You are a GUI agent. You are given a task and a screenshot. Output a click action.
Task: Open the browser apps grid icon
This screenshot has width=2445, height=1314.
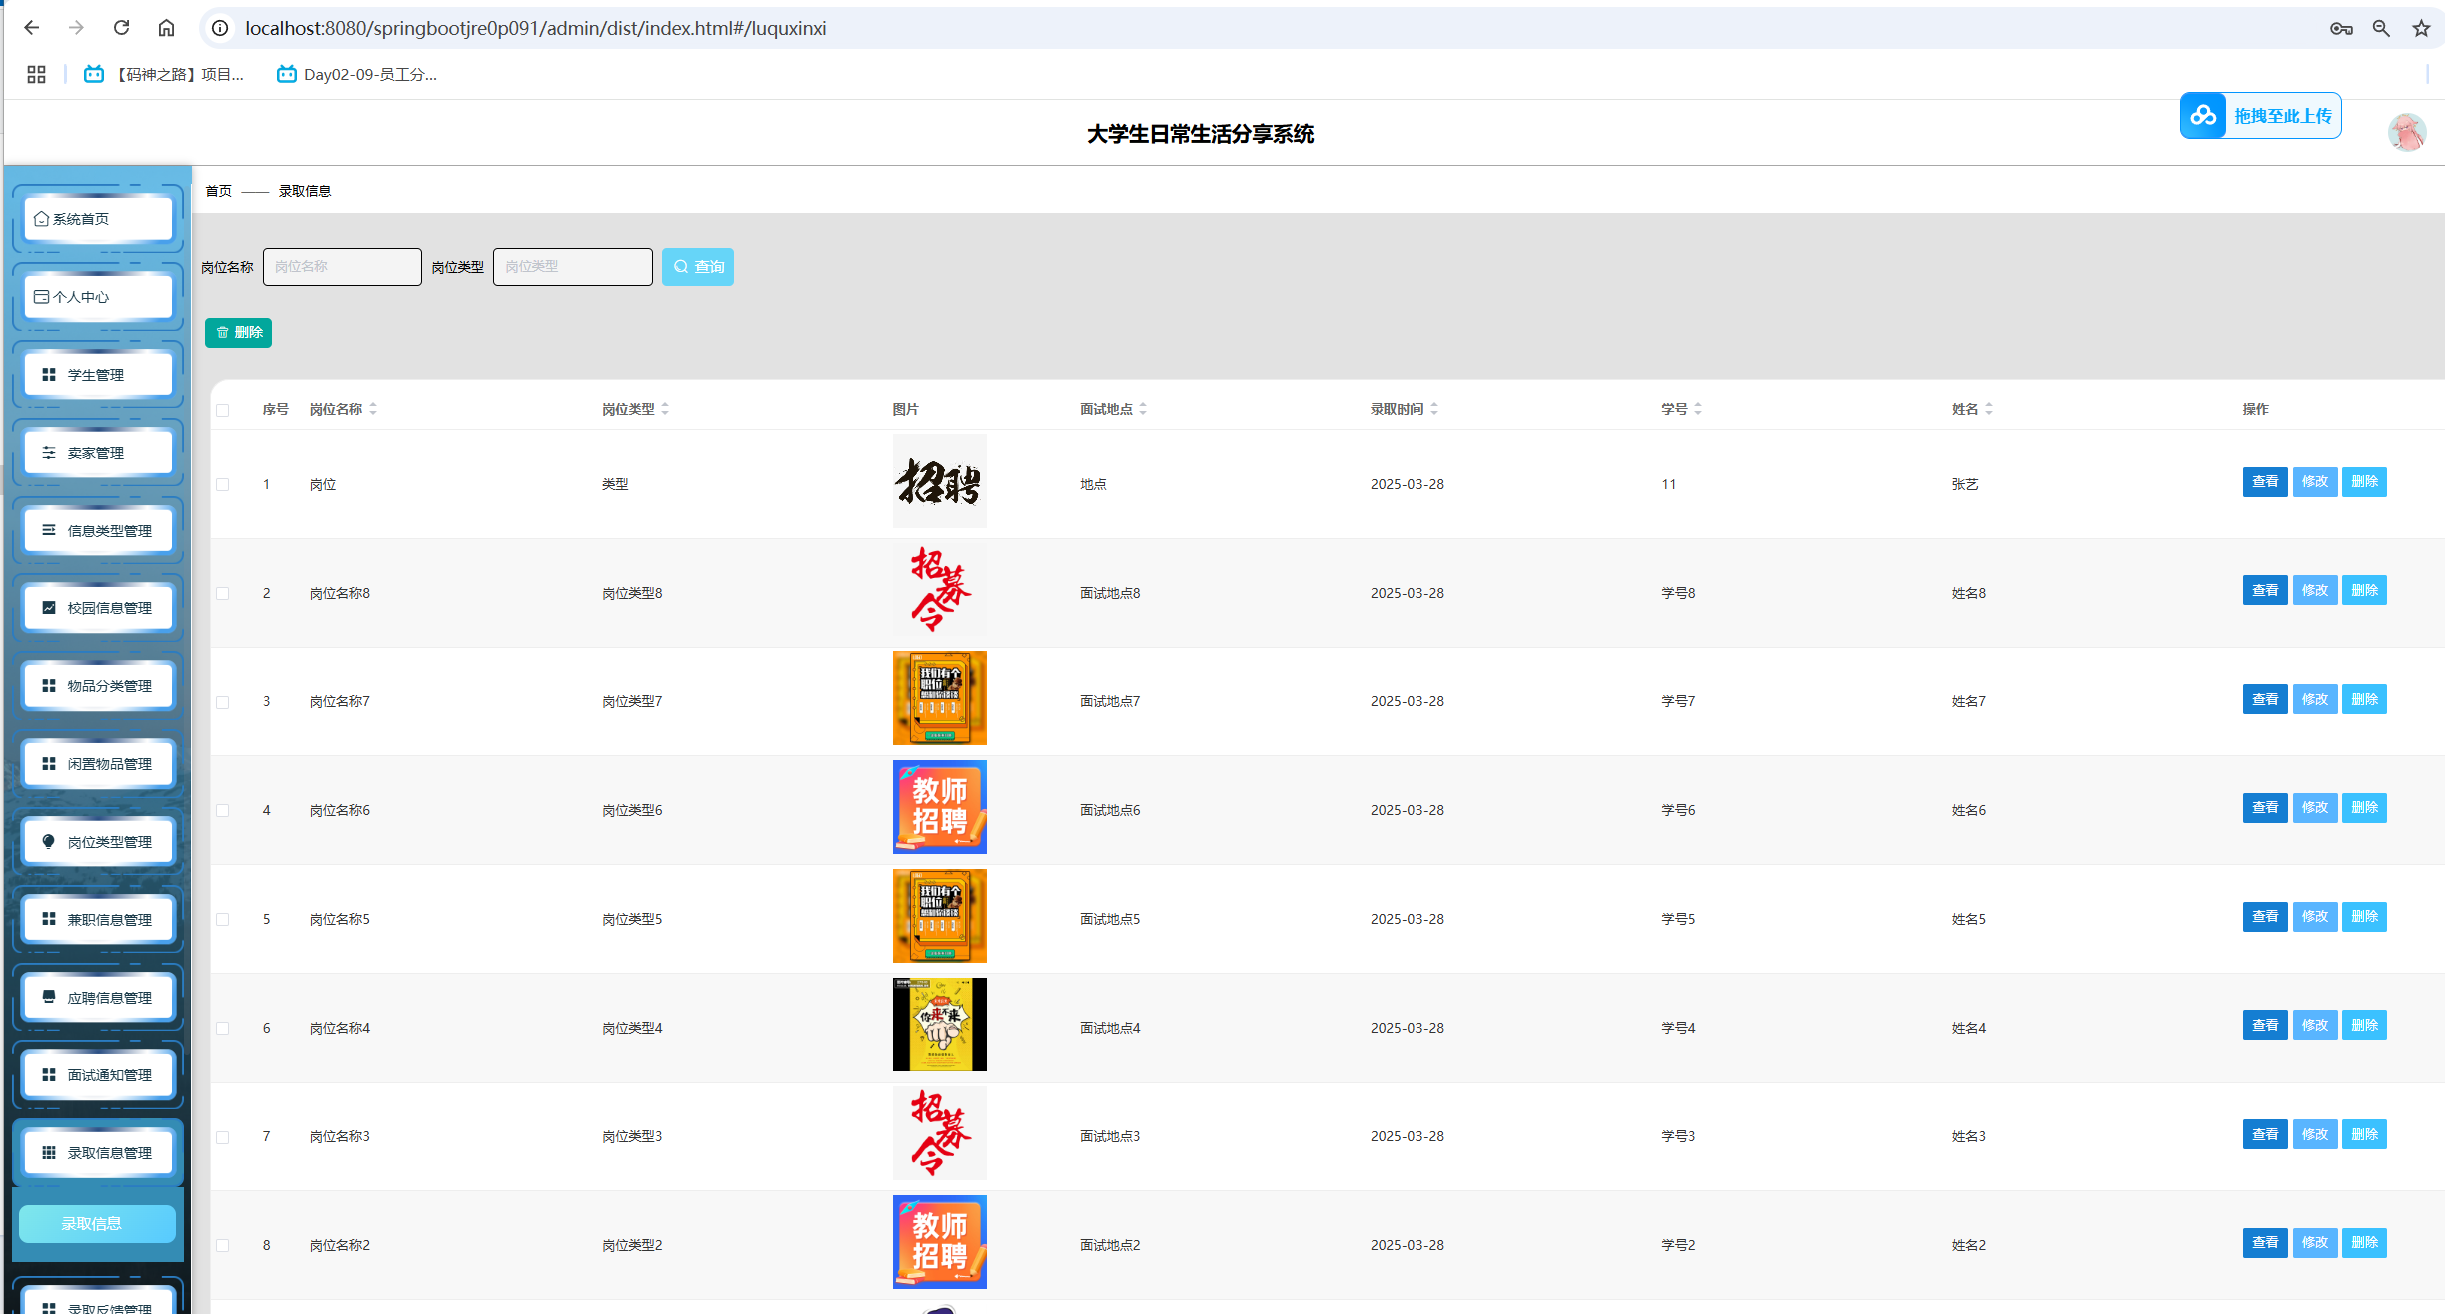[36, 74]
